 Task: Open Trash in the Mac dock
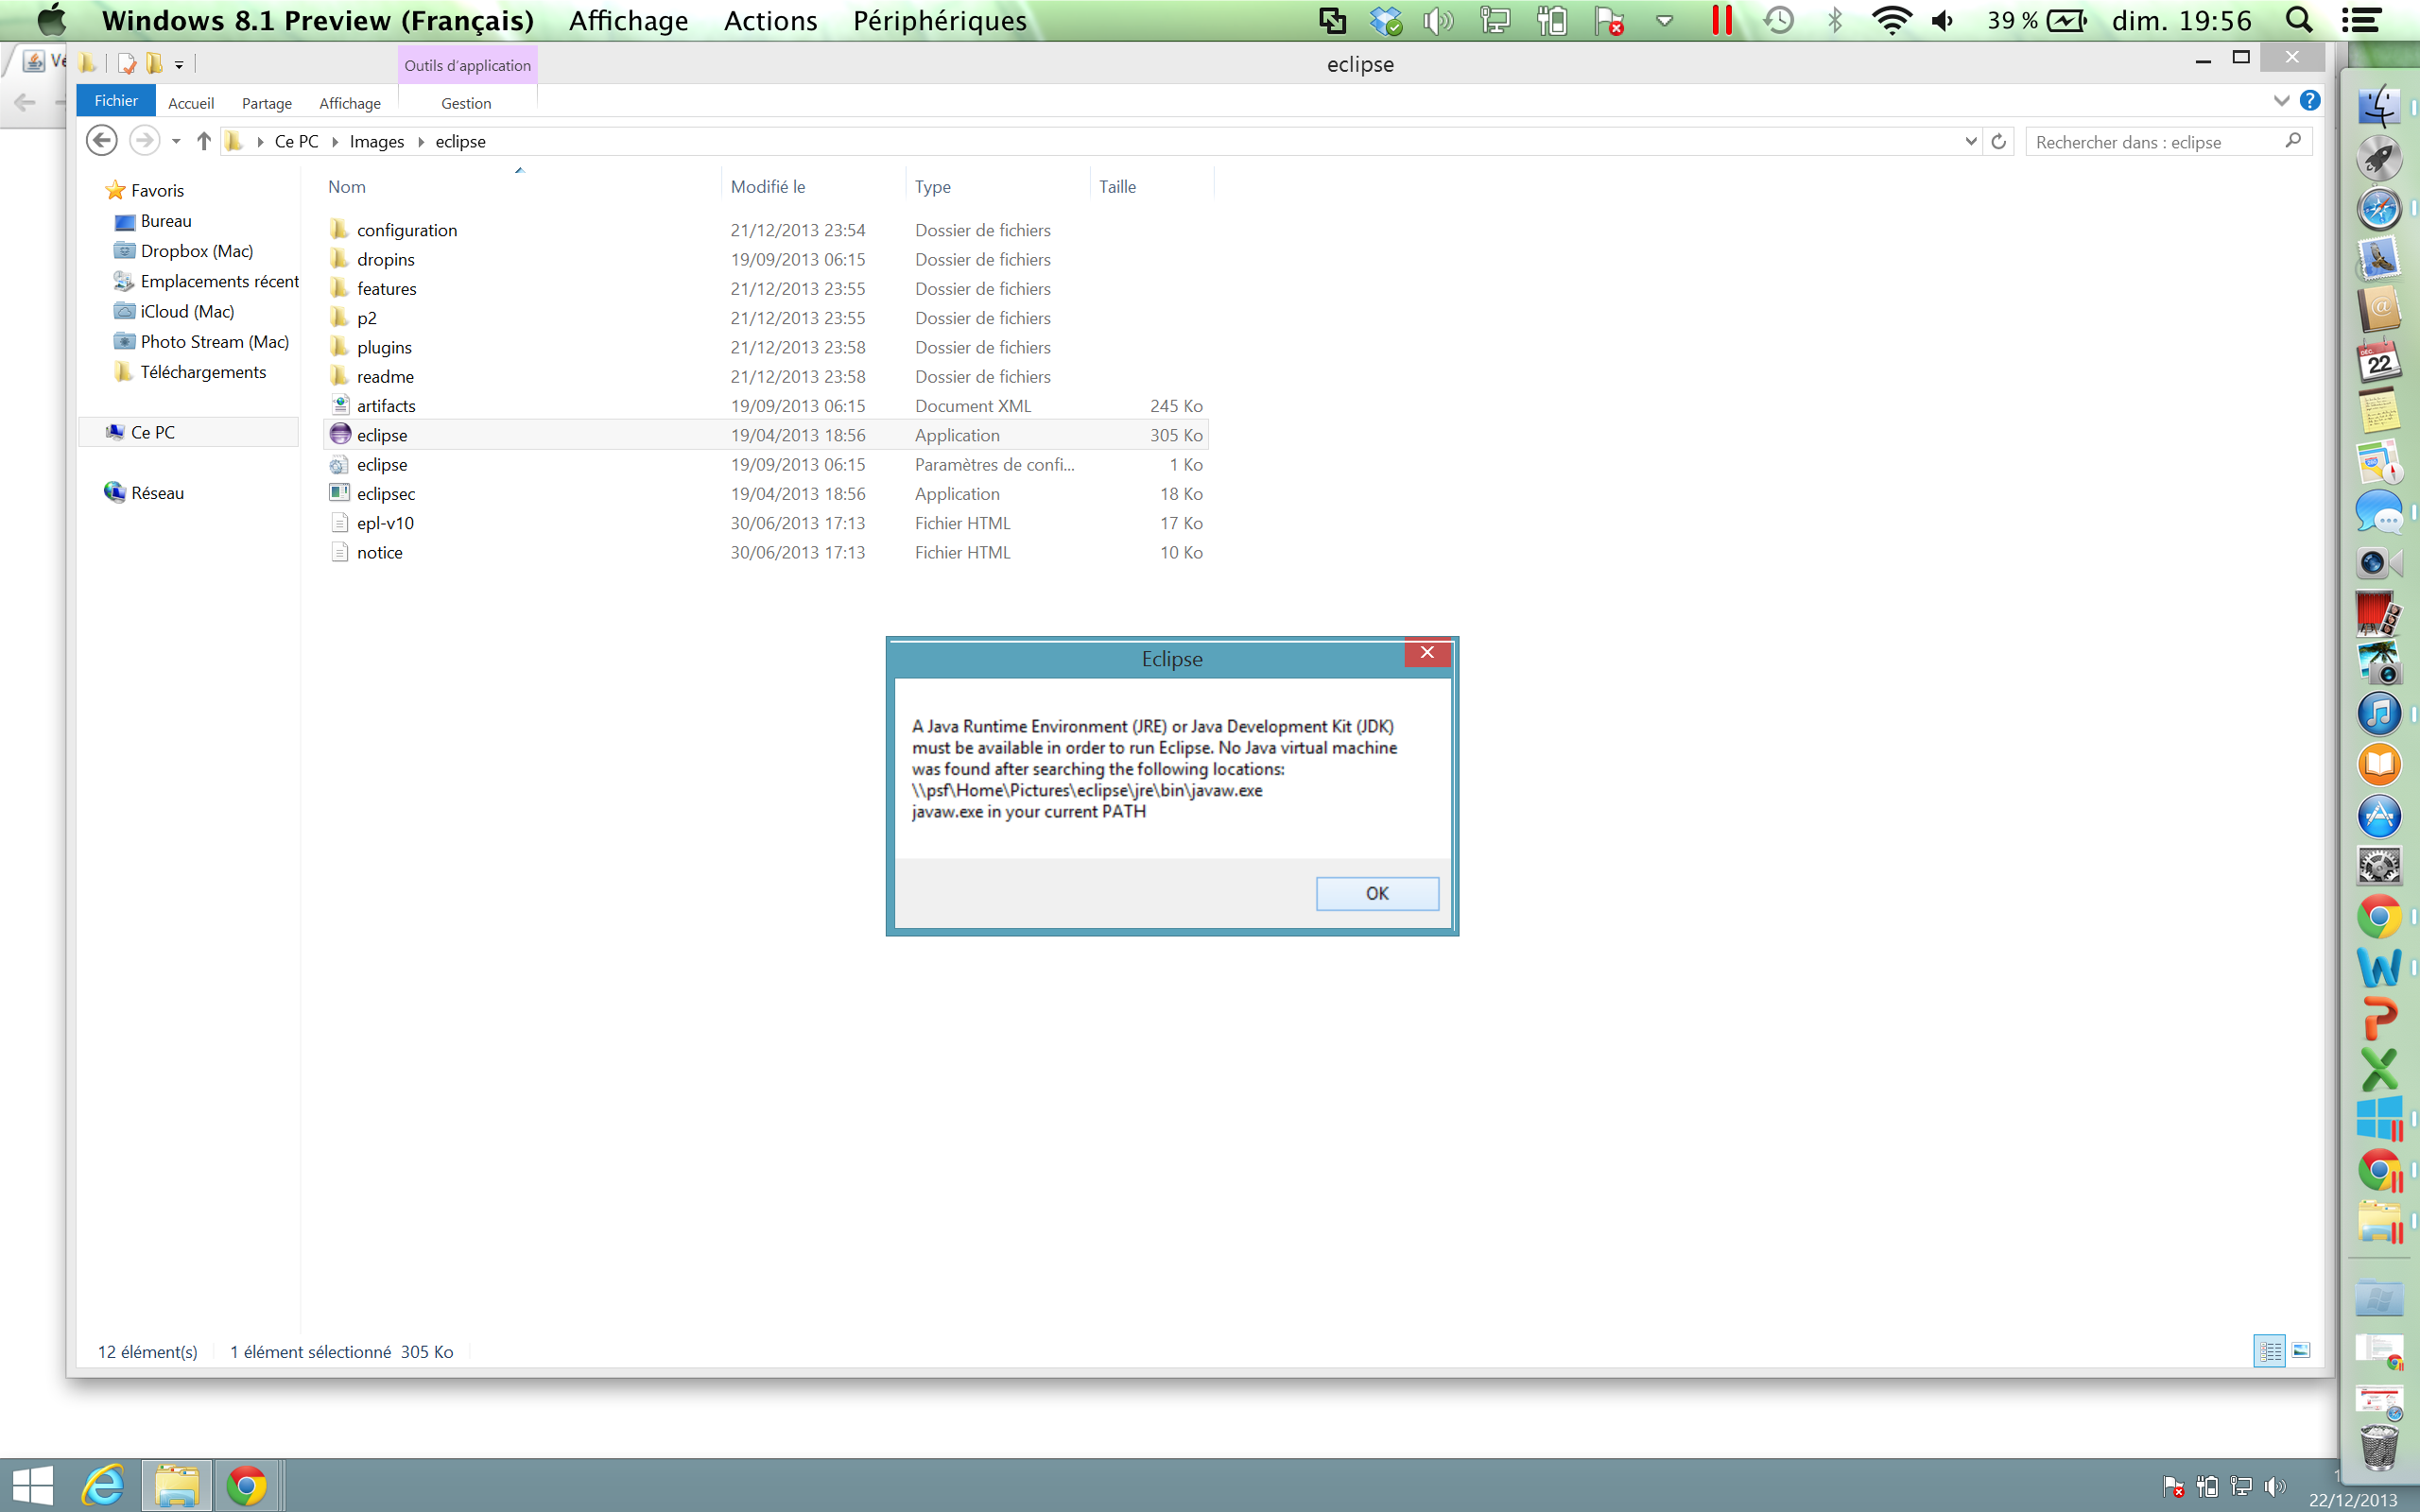(2379, 1447)
